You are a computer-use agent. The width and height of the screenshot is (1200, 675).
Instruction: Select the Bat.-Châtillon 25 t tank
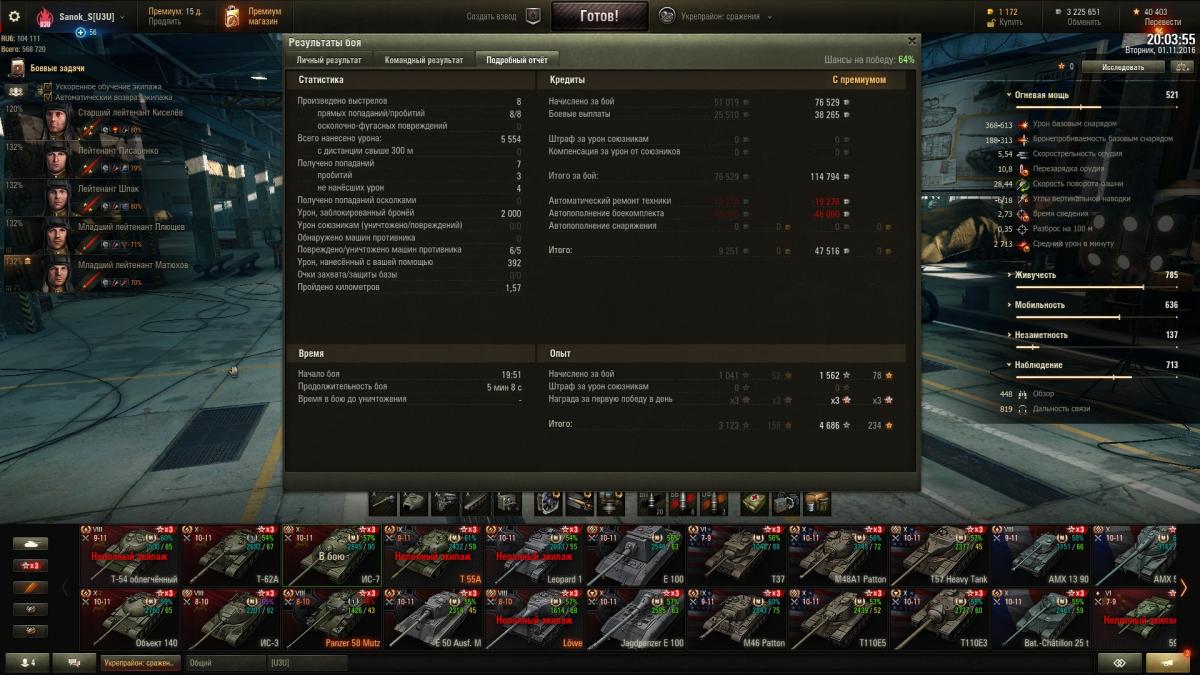tap(1039, 619)
